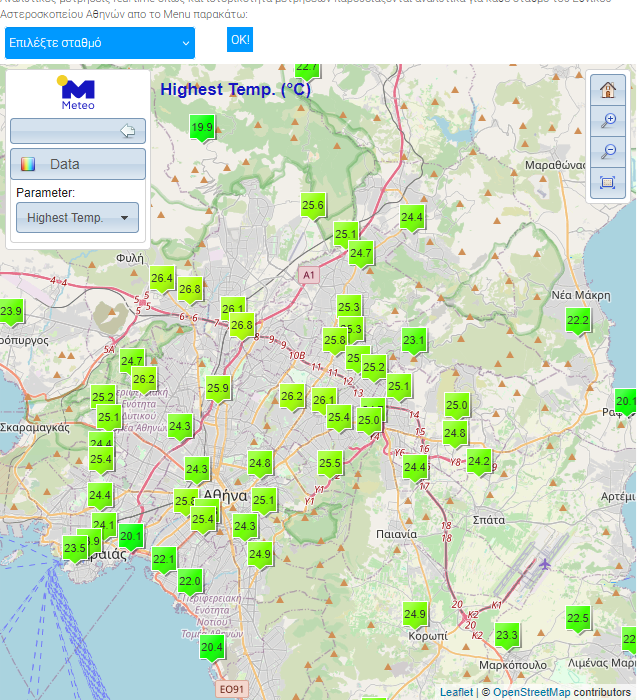Image resolution: width=637 pixels, height=700 pixels.
Task: Click the 24.7 marker near A1 highway
Action: 361,254
